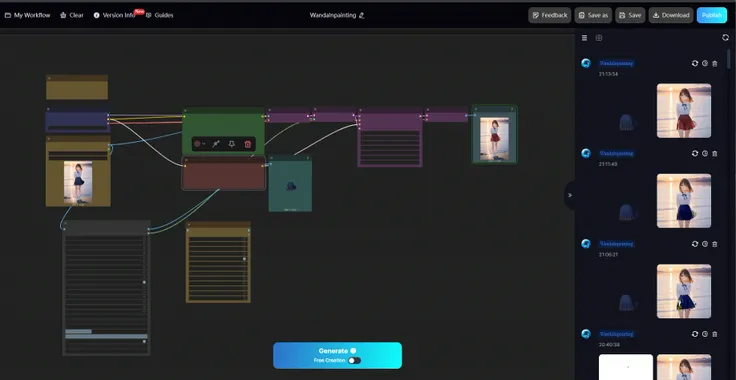Open result thumbnail of 21:06:21 entry
Screen dimensions: 736x380
(684, 291)
